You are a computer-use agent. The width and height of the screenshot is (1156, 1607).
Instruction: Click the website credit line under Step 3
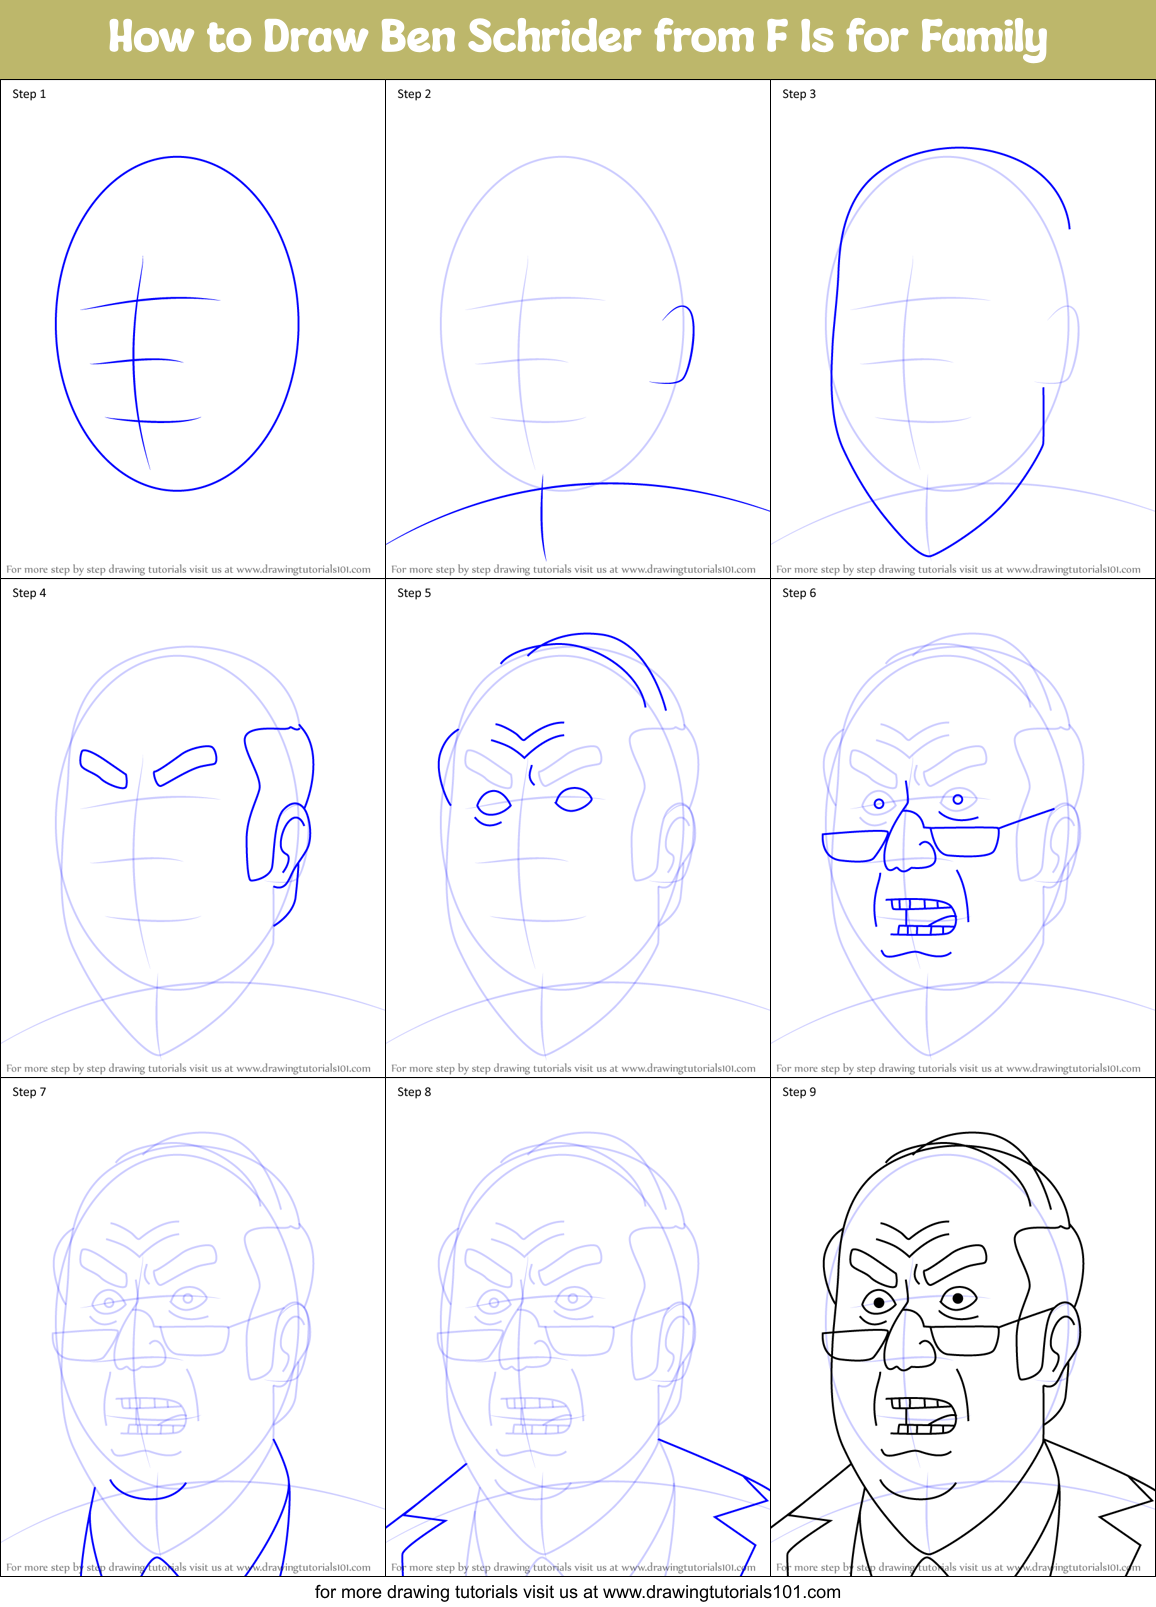[958, 569]
